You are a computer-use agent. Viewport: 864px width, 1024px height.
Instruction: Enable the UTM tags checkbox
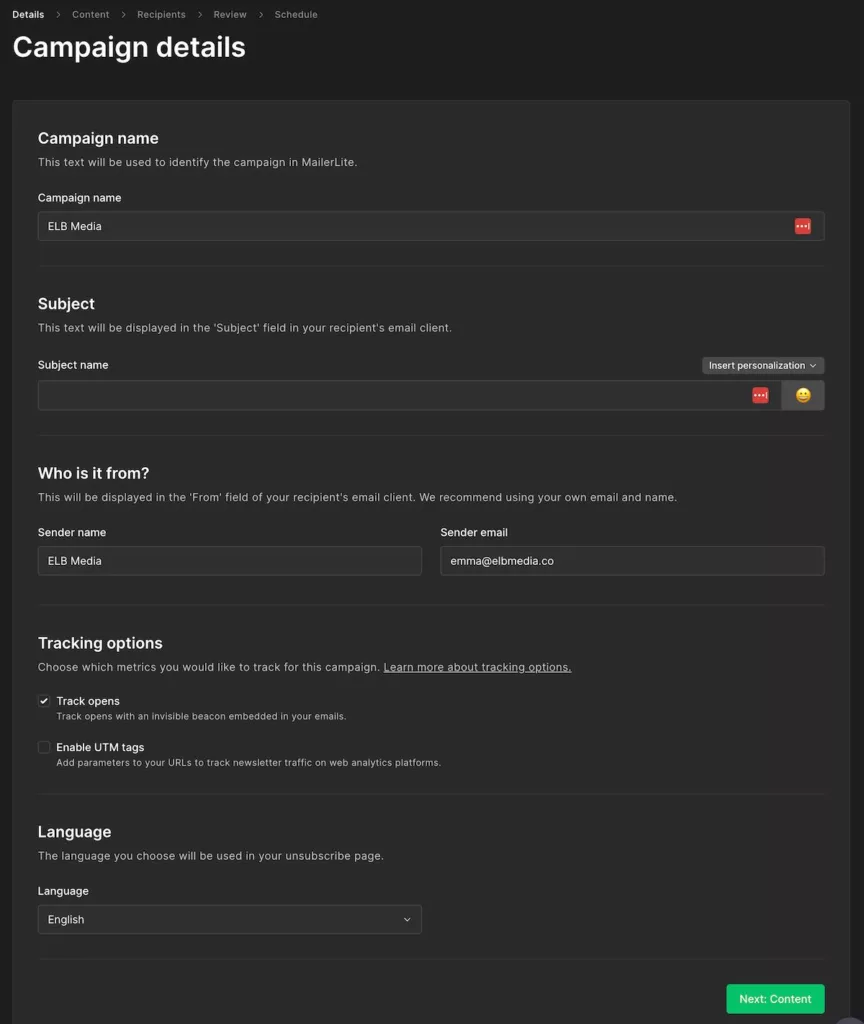[x=44, y=747]
